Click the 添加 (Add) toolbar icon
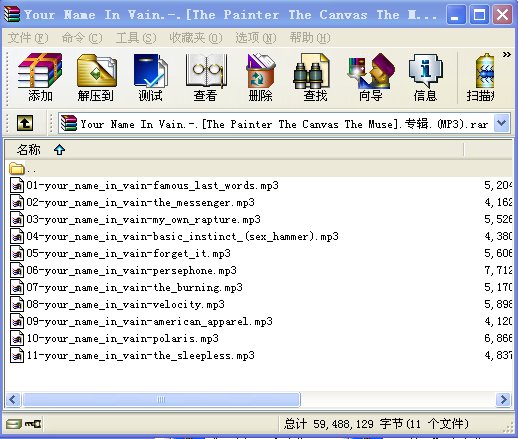The width and height of the screenshot is (518, 439). [x=40, y=77]
